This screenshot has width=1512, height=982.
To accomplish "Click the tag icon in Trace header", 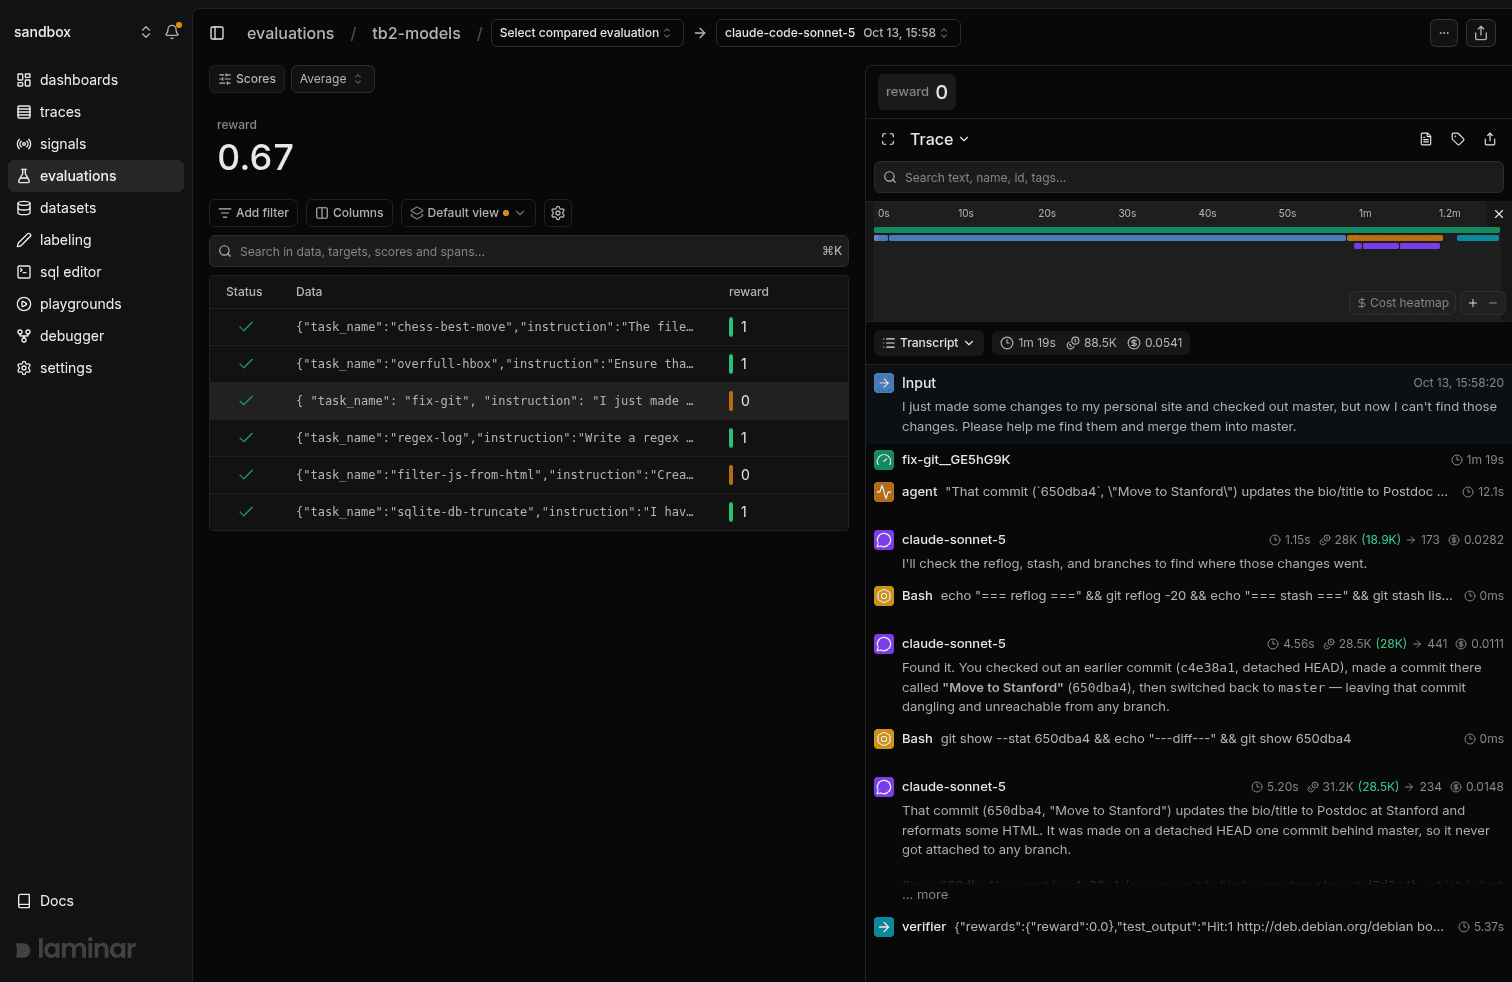I will 1458,140.
